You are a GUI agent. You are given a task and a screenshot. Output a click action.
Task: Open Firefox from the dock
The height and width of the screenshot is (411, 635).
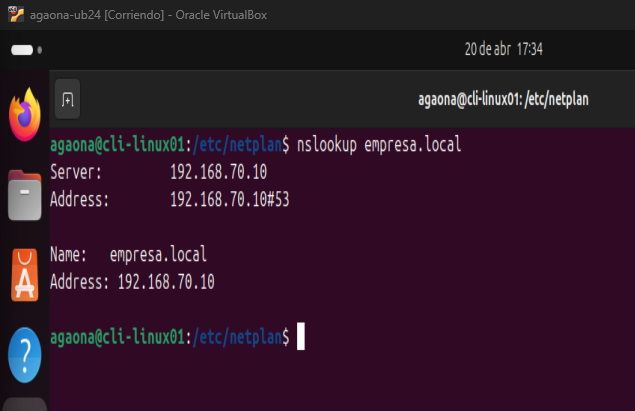[24, 114]
